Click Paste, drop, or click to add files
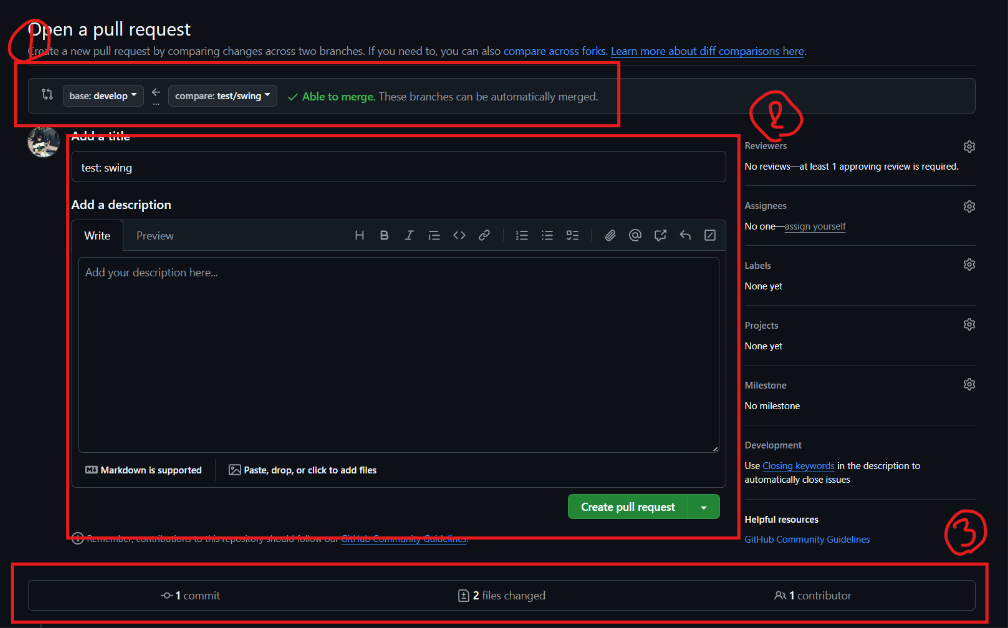 coord(303,471)
